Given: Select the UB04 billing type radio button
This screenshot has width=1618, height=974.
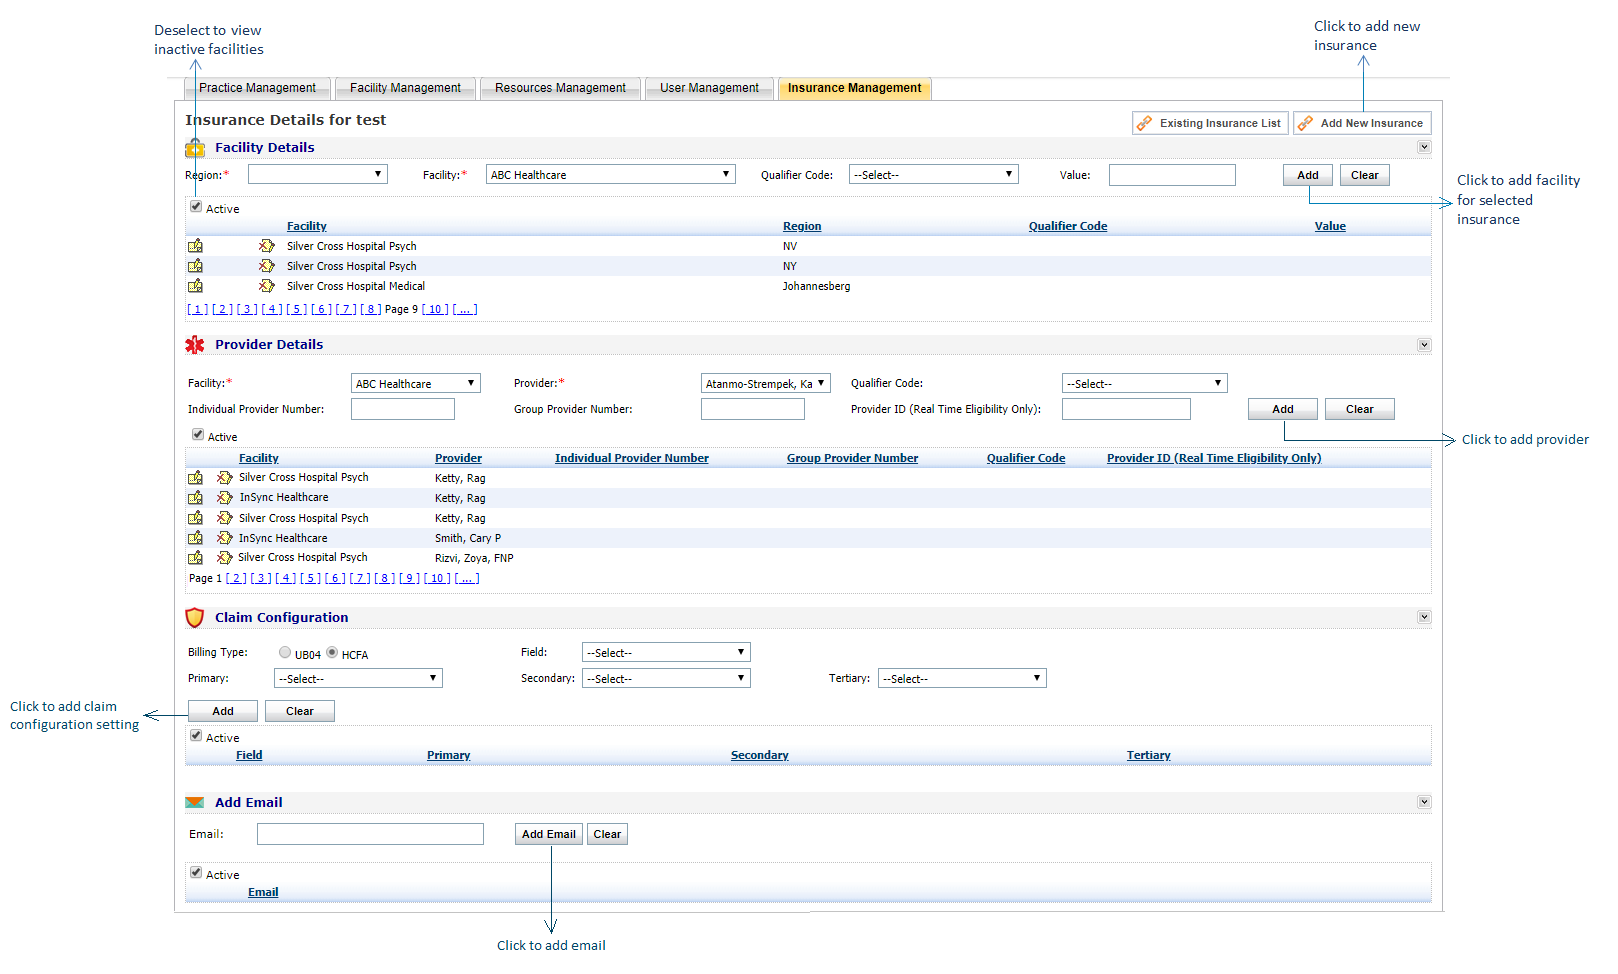Looking at the screenshot, I should (285, 653).
